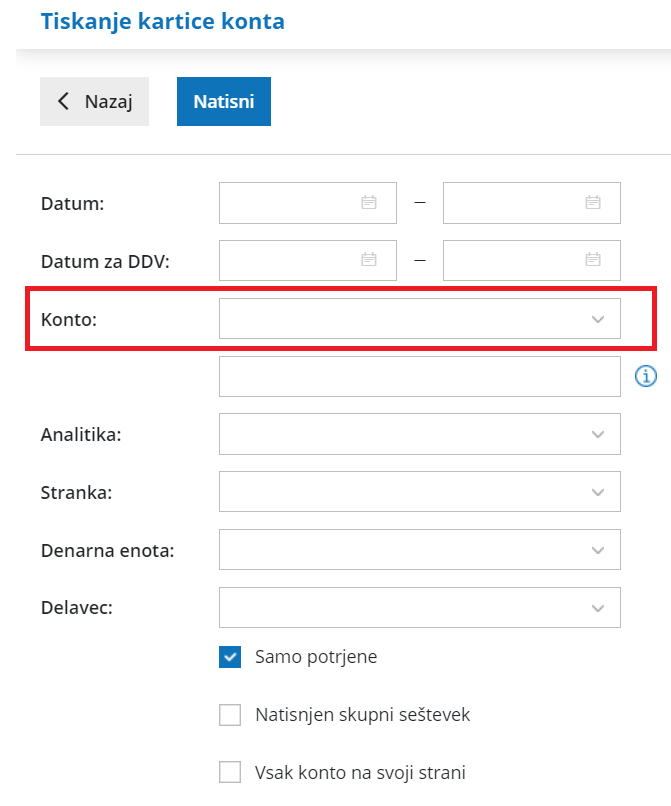Open the Analitika dropdown

click(x=597, y=434)
